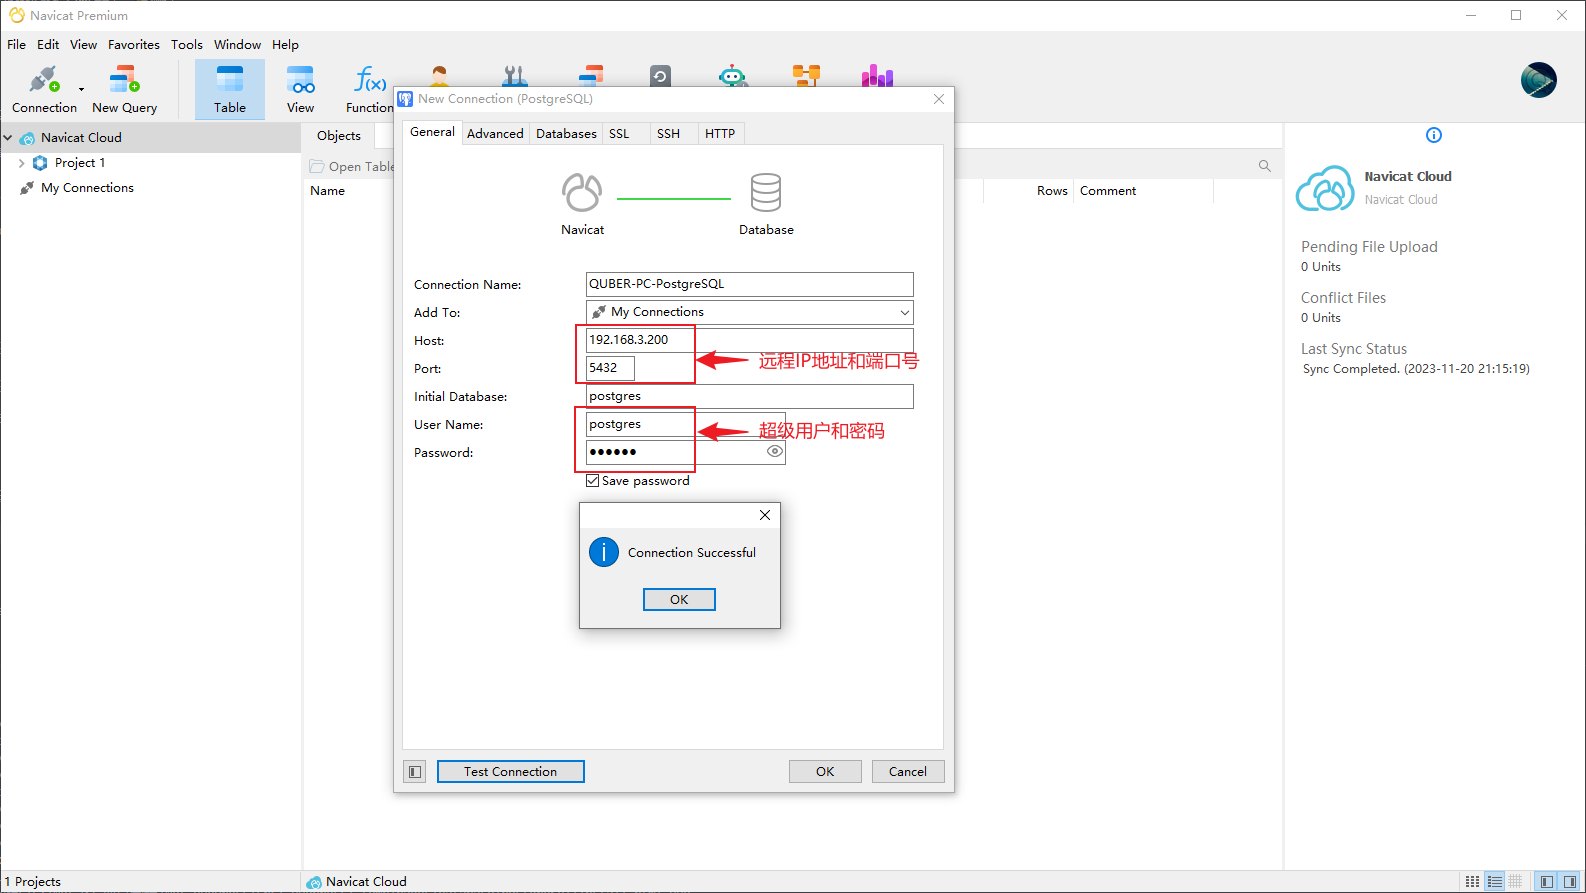The width and height of the screenshot is (1586, 893).
Task: Click OK in Connection Successful dialog
Action: click(679, 600)
